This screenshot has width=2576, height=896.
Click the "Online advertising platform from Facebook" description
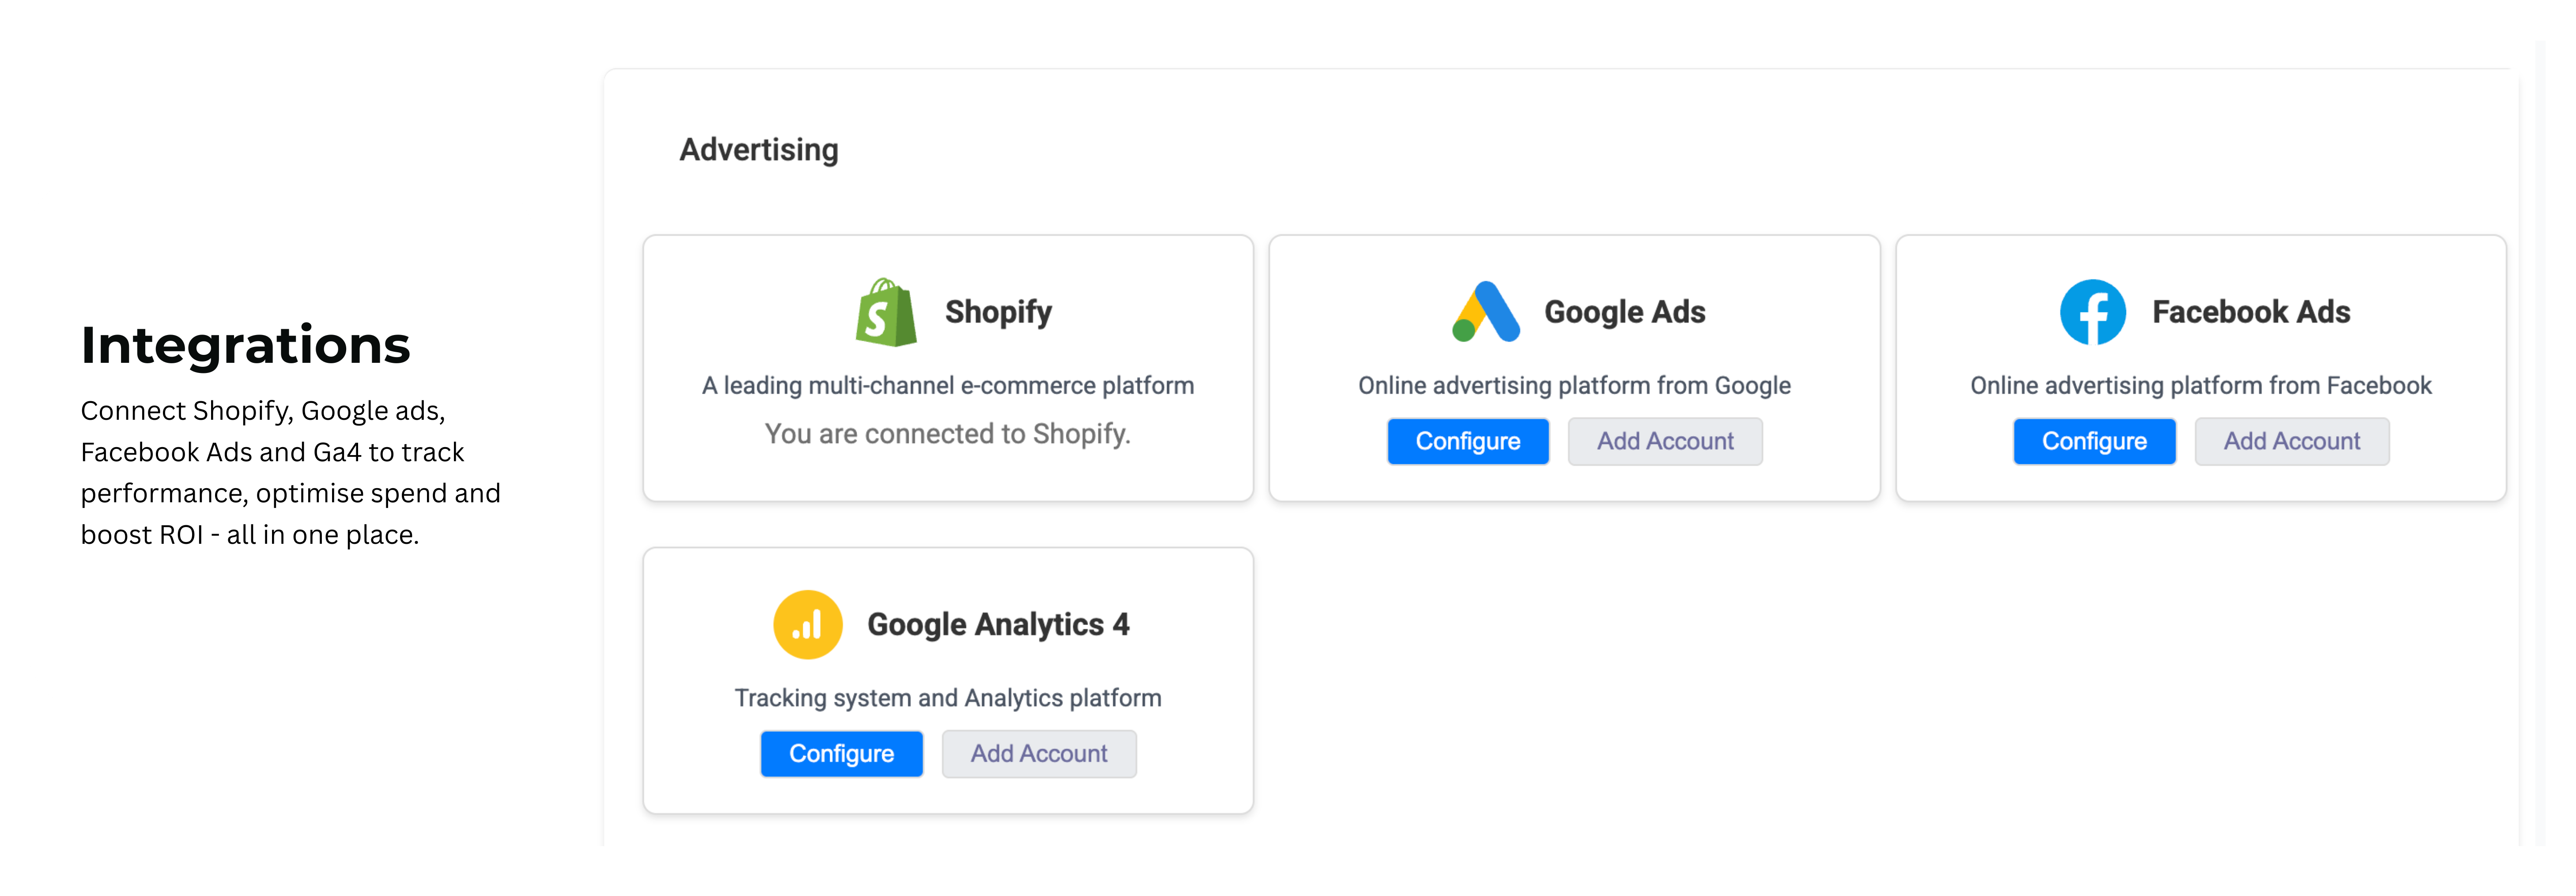pyautogui.click(x=2200, y=386)
